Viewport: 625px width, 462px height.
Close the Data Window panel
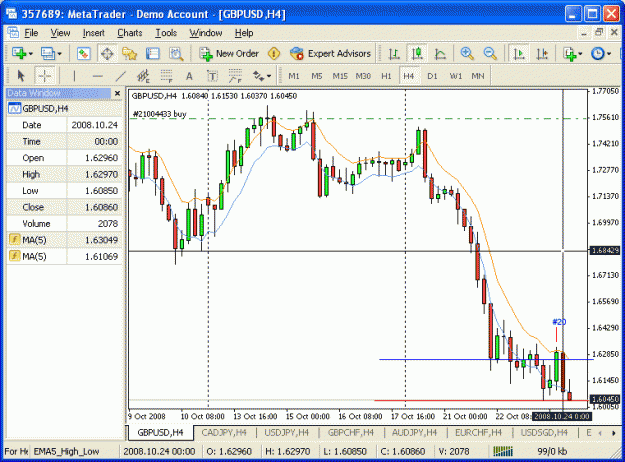pyautogui.click(x=117, y=93)
